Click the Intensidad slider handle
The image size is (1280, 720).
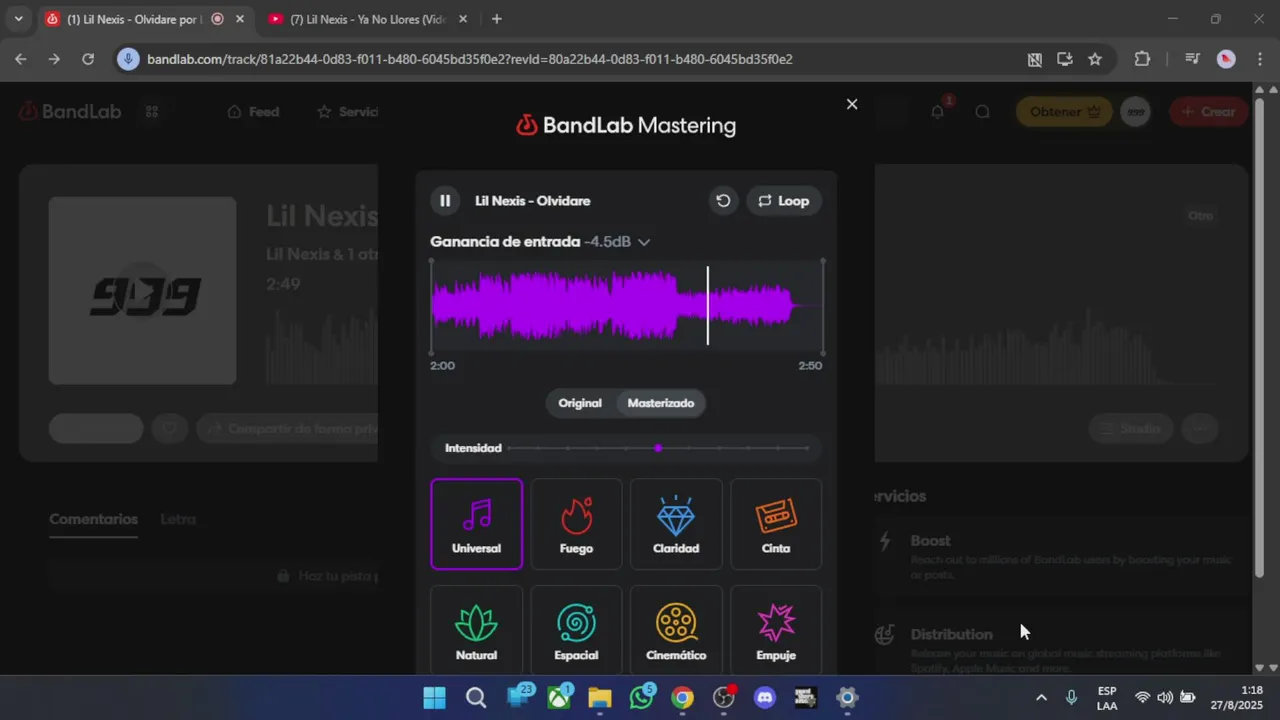tap(658, 448)
